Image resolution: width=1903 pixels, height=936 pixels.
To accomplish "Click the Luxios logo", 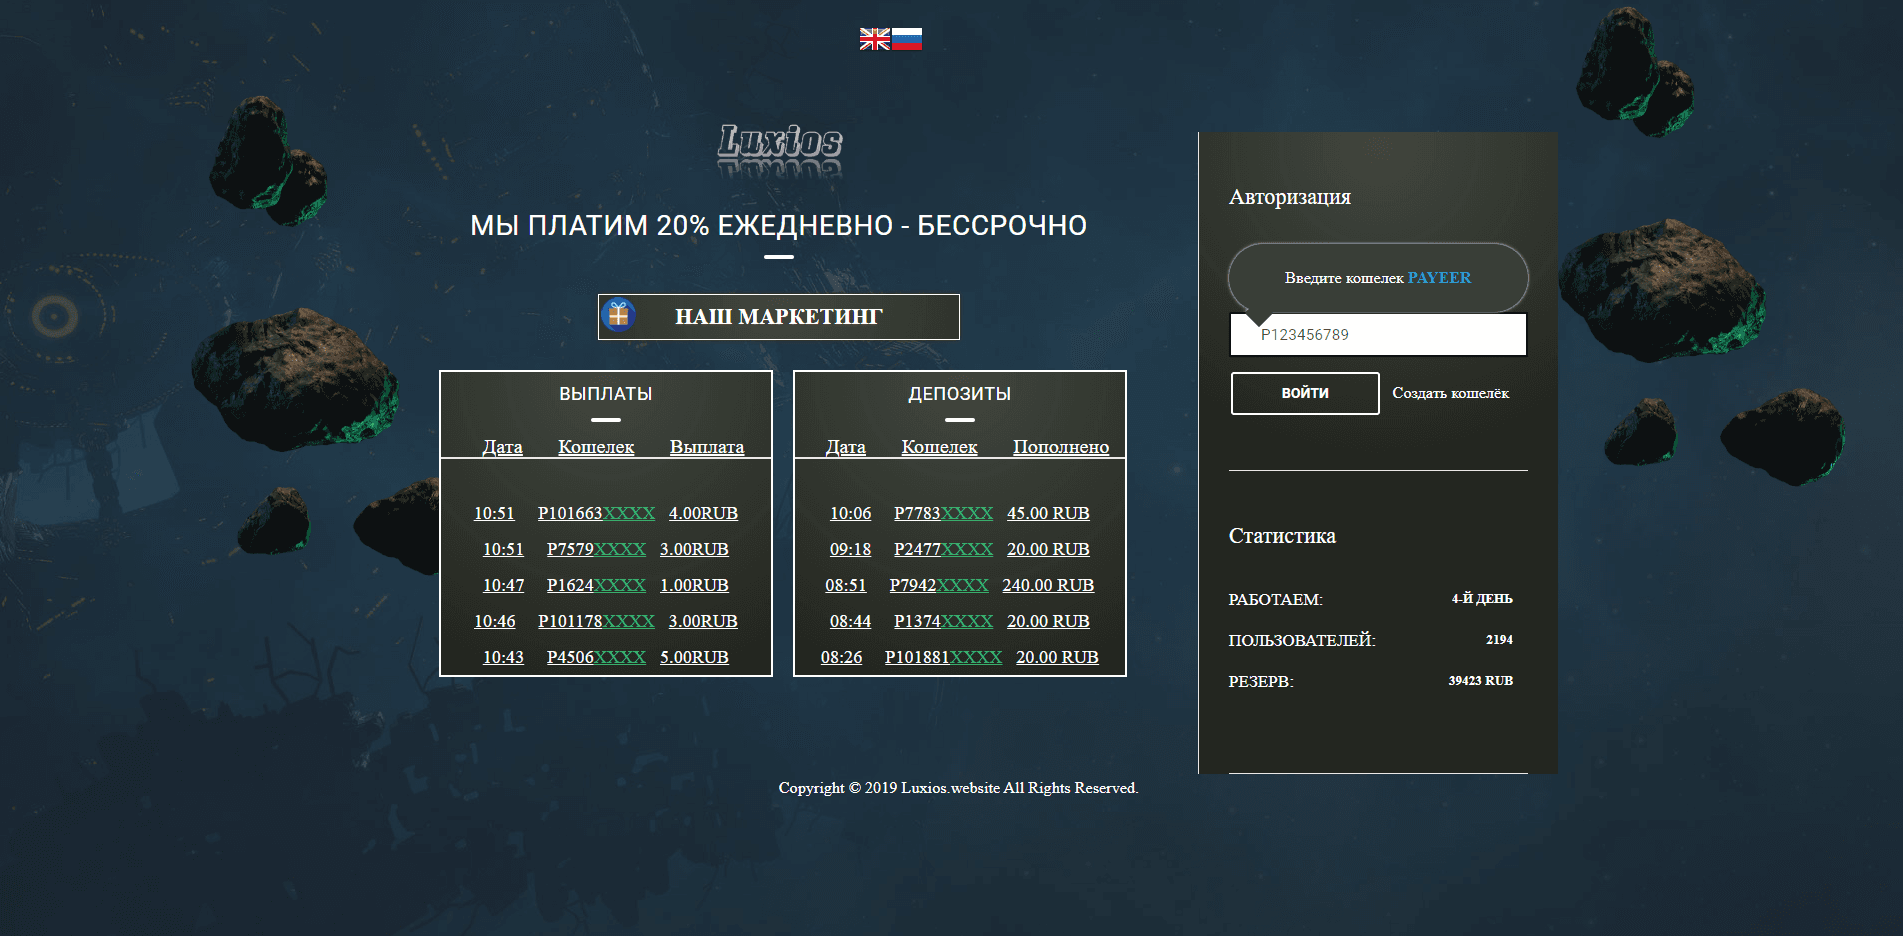I will (x=779, y=143).
